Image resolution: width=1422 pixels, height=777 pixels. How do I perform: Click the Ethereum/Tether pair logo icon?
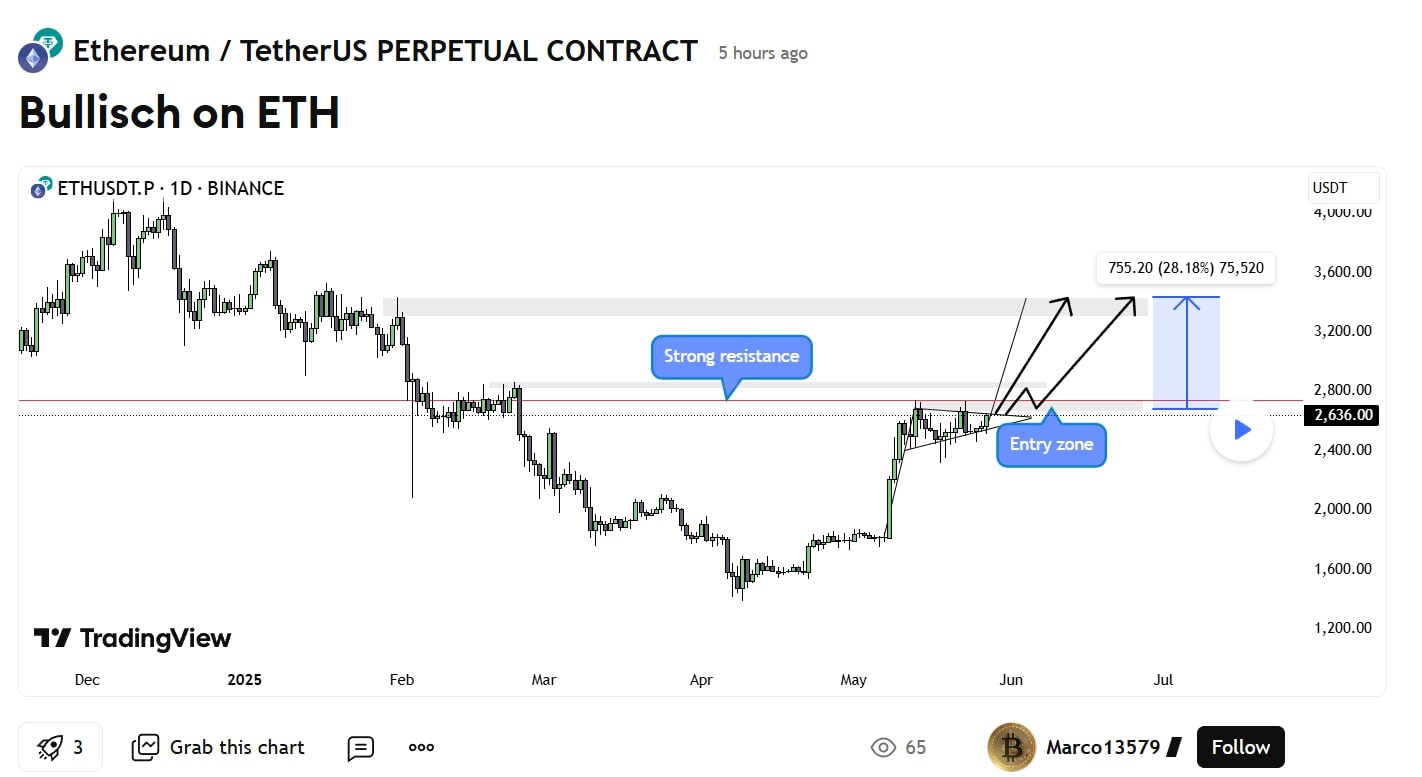pos(40,50)
